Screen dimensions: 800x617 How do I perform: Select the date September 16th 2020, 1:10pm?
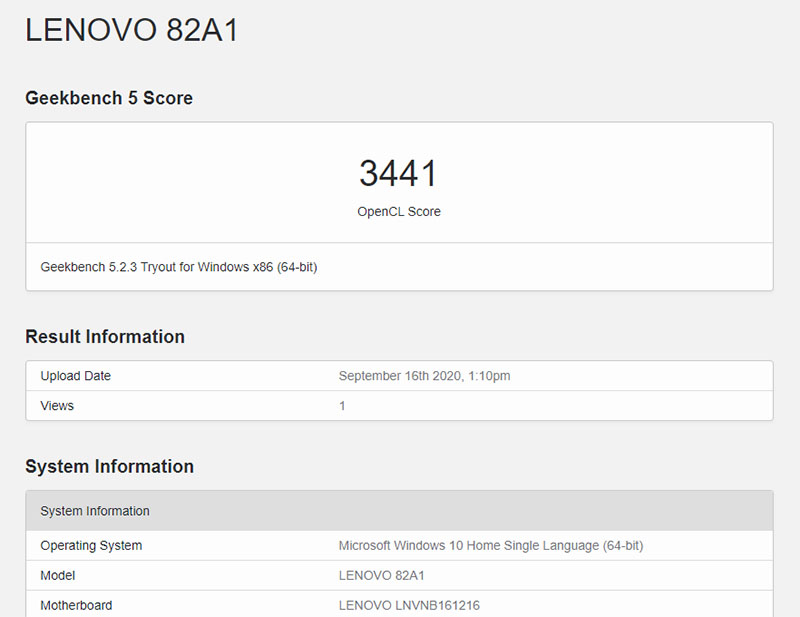coord(424,376)
